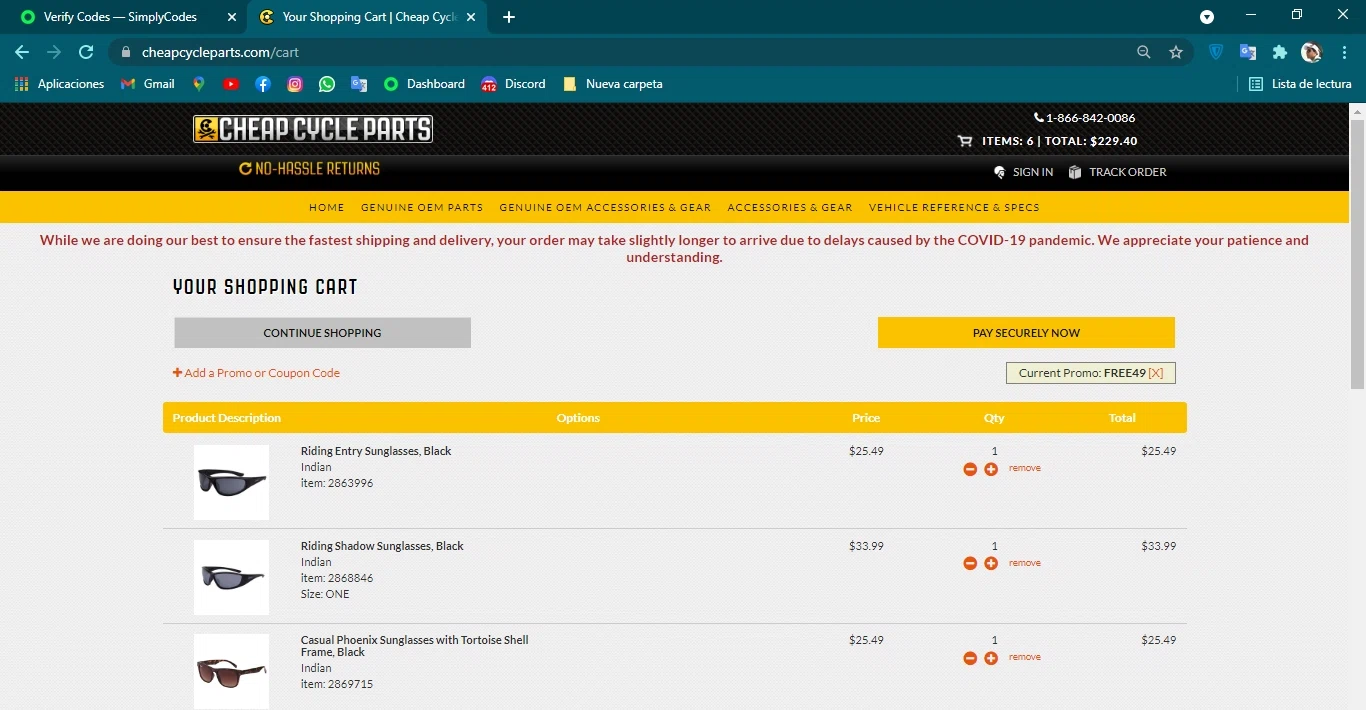Open the WhatsApp bookmark icon

pos(327,84)
